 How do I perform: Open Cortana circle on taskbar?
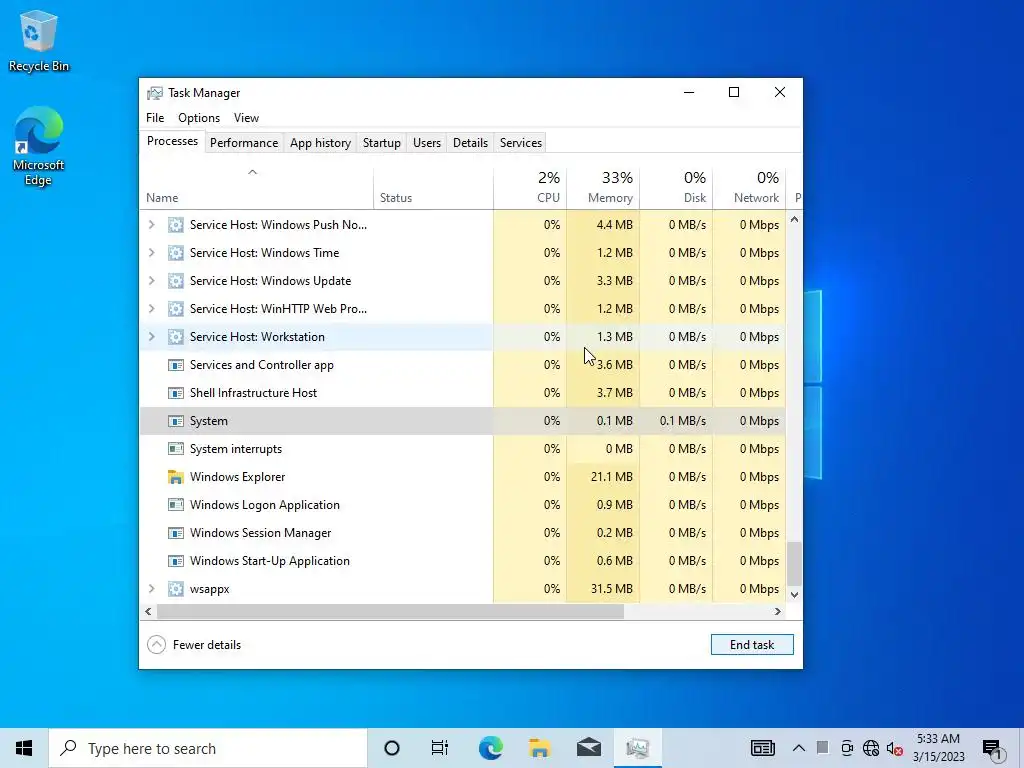(x=392, y=748)
